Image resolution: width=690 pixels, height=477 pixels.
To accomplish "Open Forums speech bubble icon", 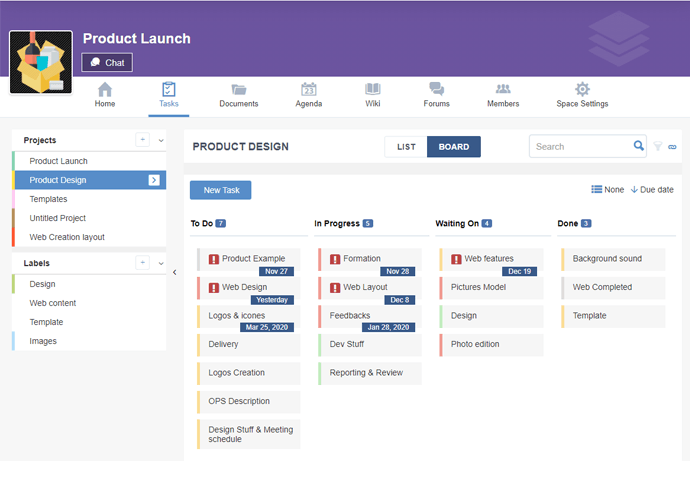I will coord(436,90).
